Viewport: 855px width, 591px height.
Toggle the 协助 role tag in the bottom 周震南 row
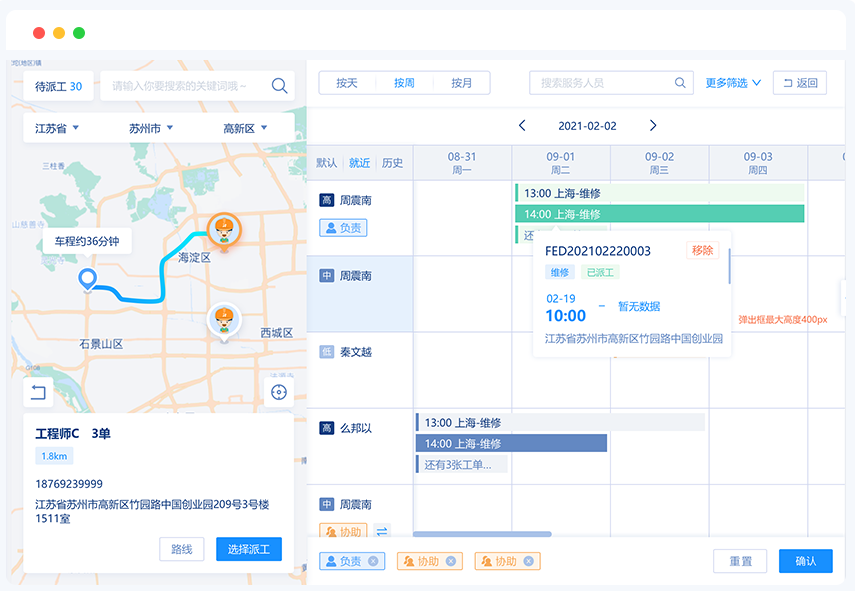point(343,530)
